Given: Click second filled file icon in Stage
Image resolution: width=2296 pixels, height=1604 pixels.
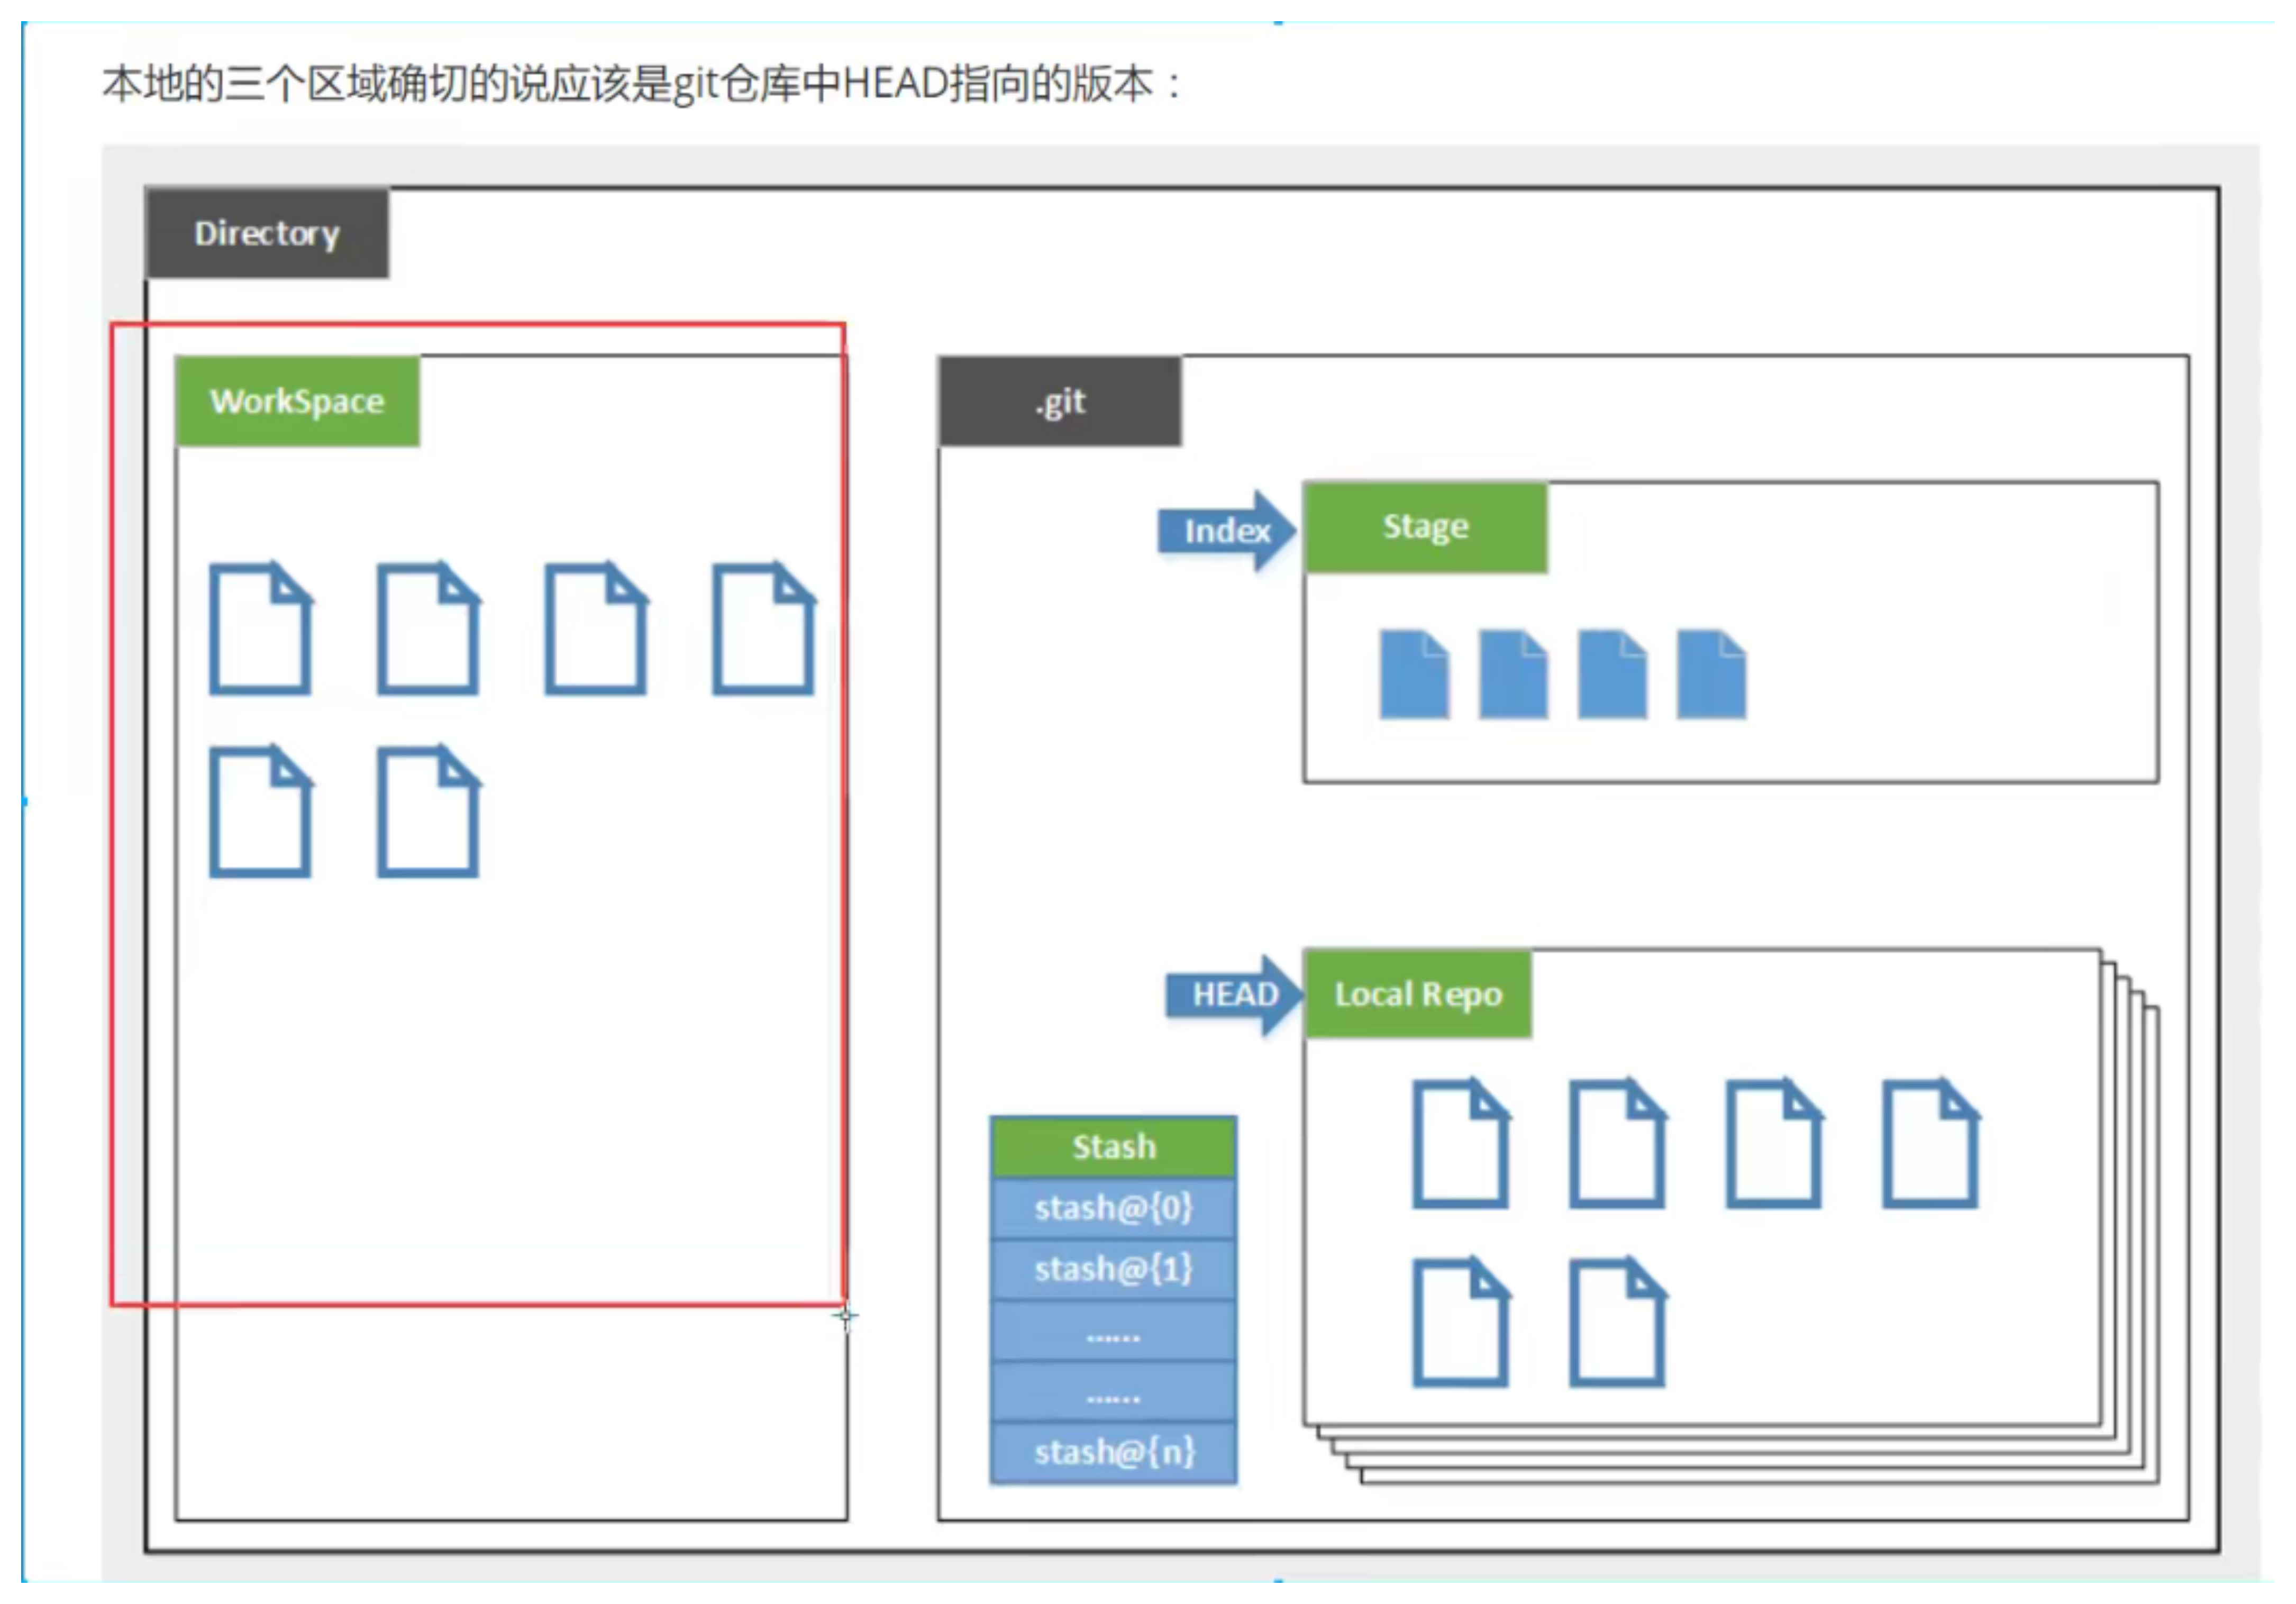Looking at the screenshot, I should pyautogui.click(x=1513, y=674).
